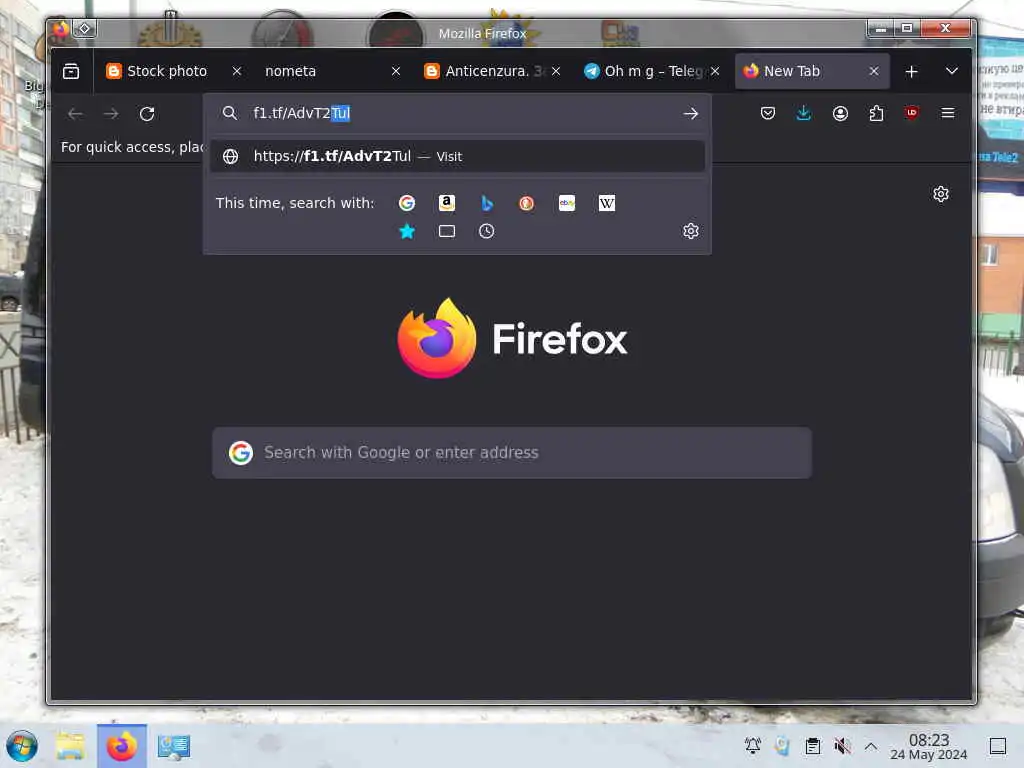Screen dimensions: 1024x768
Task: Search this time with Wikipedia
Action: 607,203
